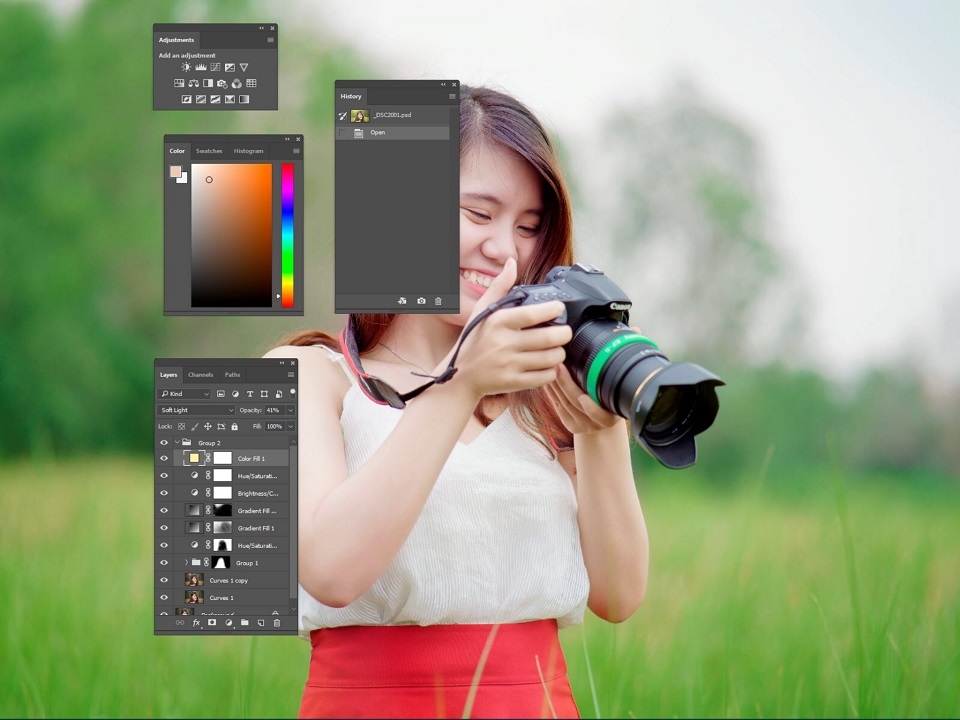Hide the Group 1 layer group

[x=163, y=563]
